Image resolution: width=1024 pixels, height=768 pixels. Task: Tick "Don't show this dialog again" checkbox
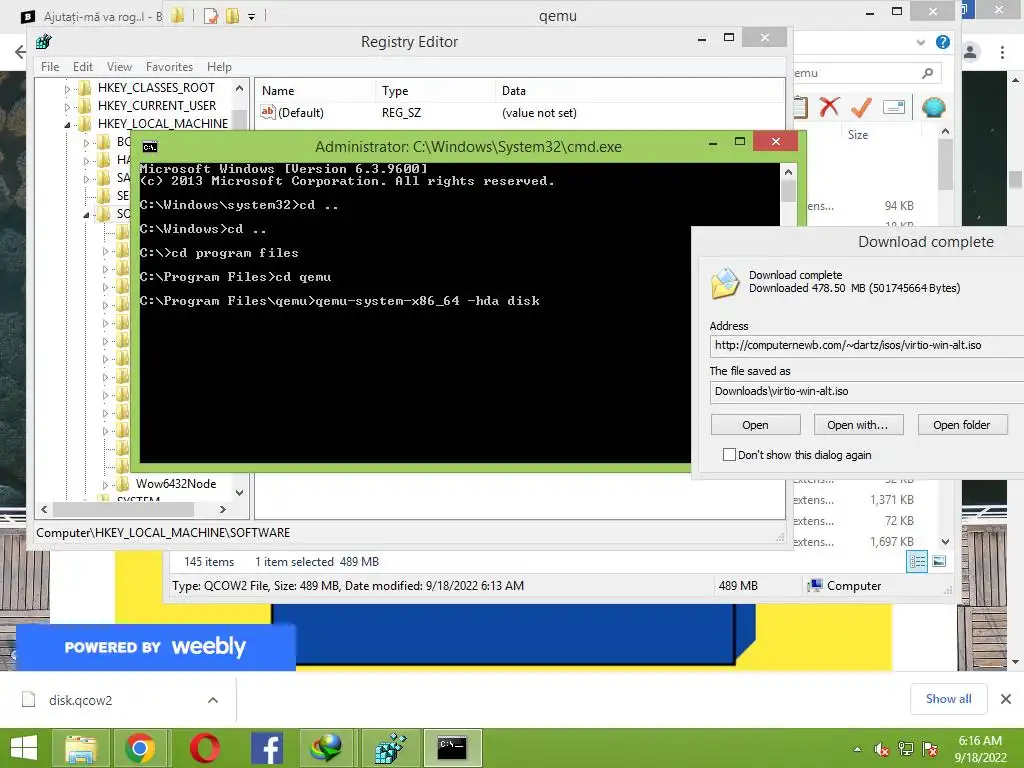coord(729,455)
